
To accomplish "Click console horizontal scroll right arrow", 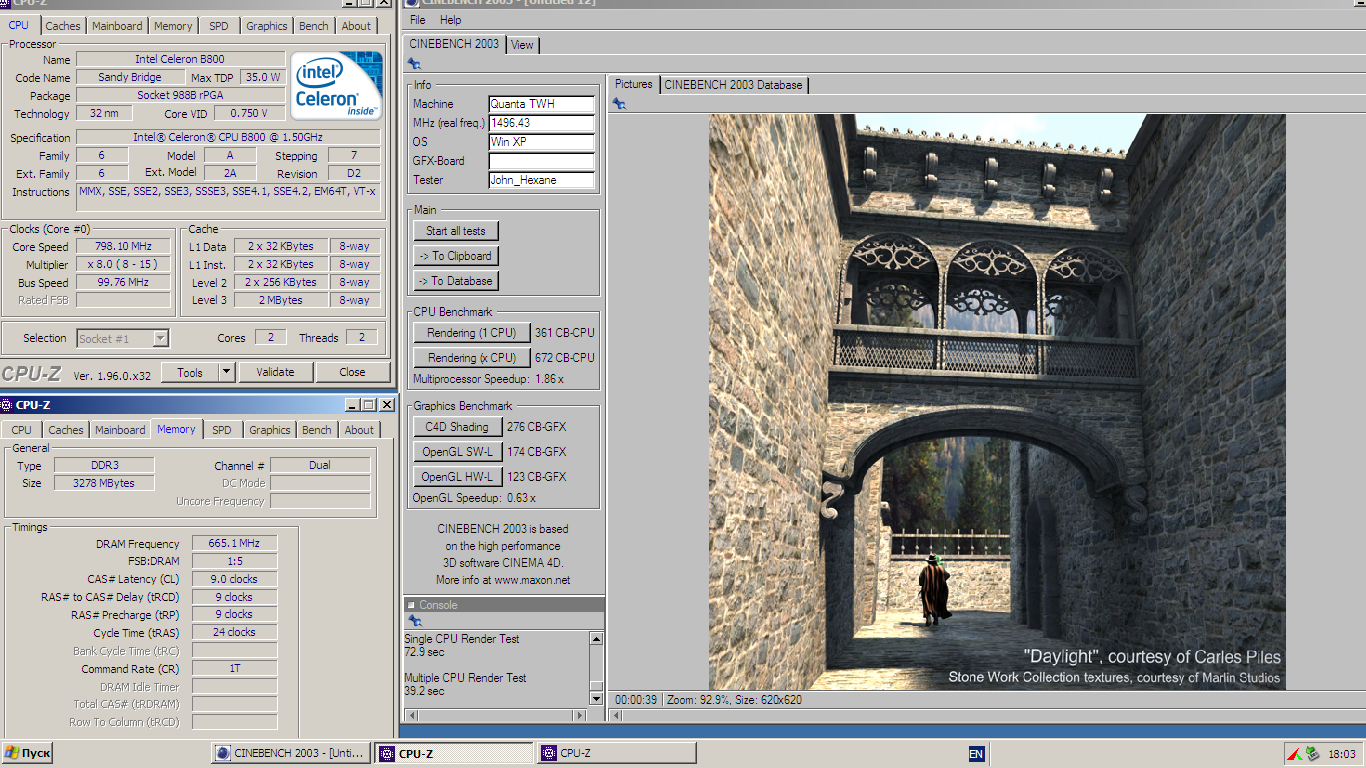I will point(582,715).
